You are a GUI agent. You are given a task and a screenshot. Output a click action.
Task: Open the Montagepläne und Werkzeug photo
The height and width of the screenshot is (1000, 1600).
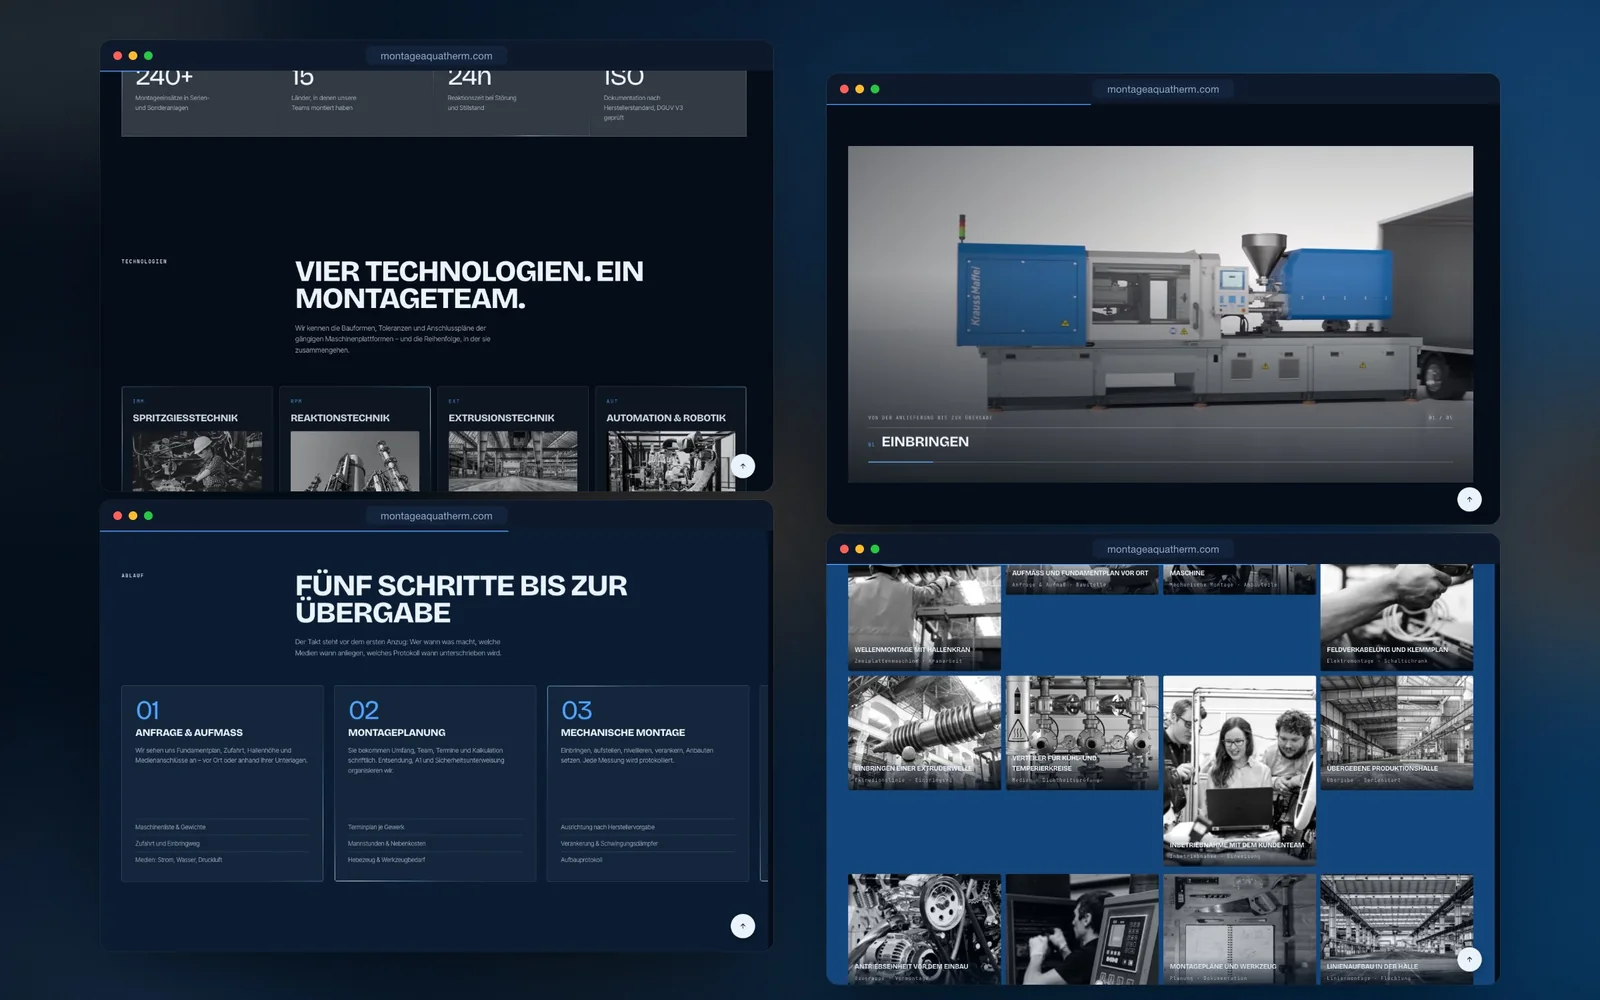[1239, 929]
